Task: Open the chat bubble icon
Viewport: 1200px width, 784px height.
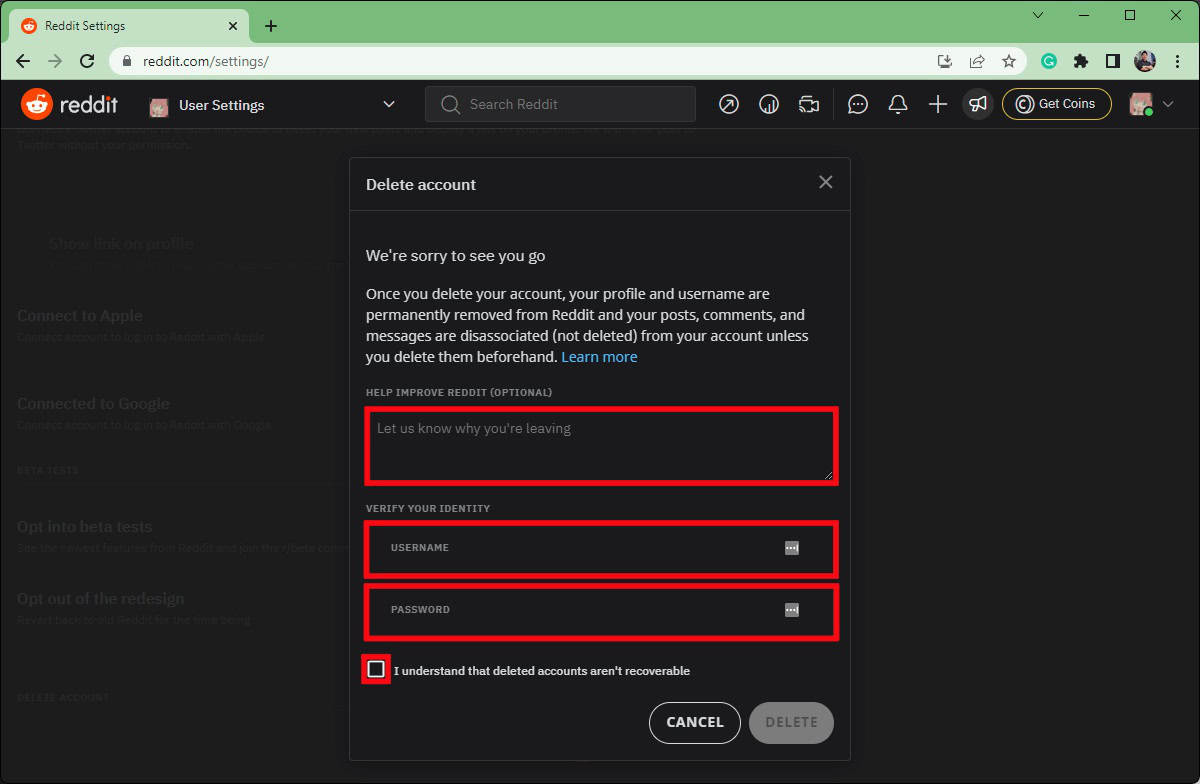Action: pos(858,104)
